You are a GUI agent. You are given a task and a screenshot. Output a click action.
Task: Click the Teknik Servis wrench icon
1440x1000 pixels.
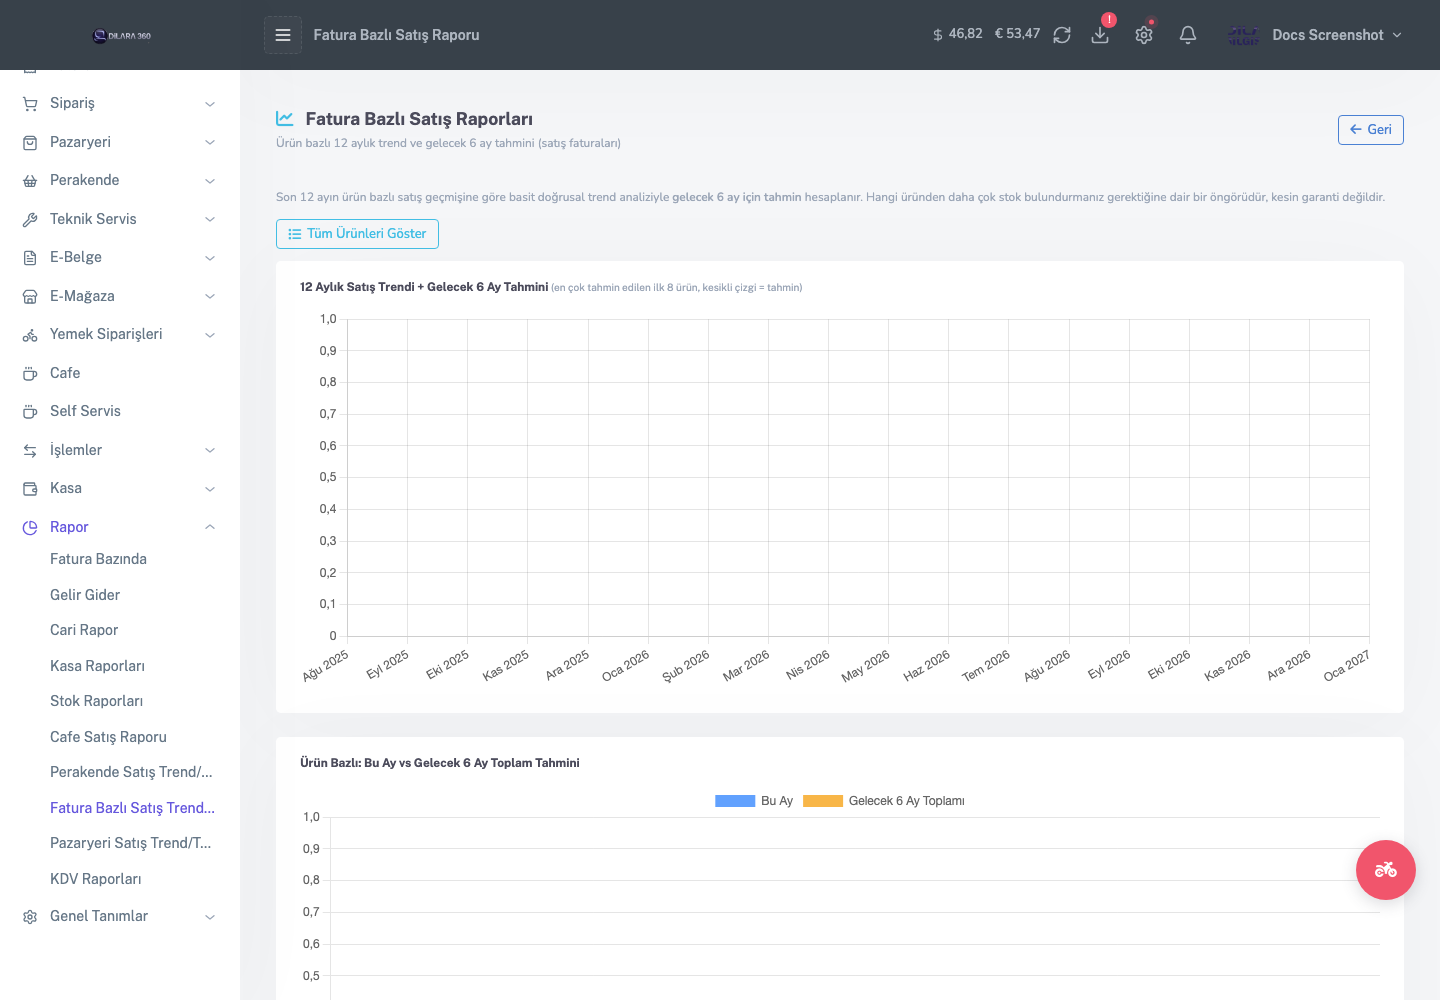30,219
